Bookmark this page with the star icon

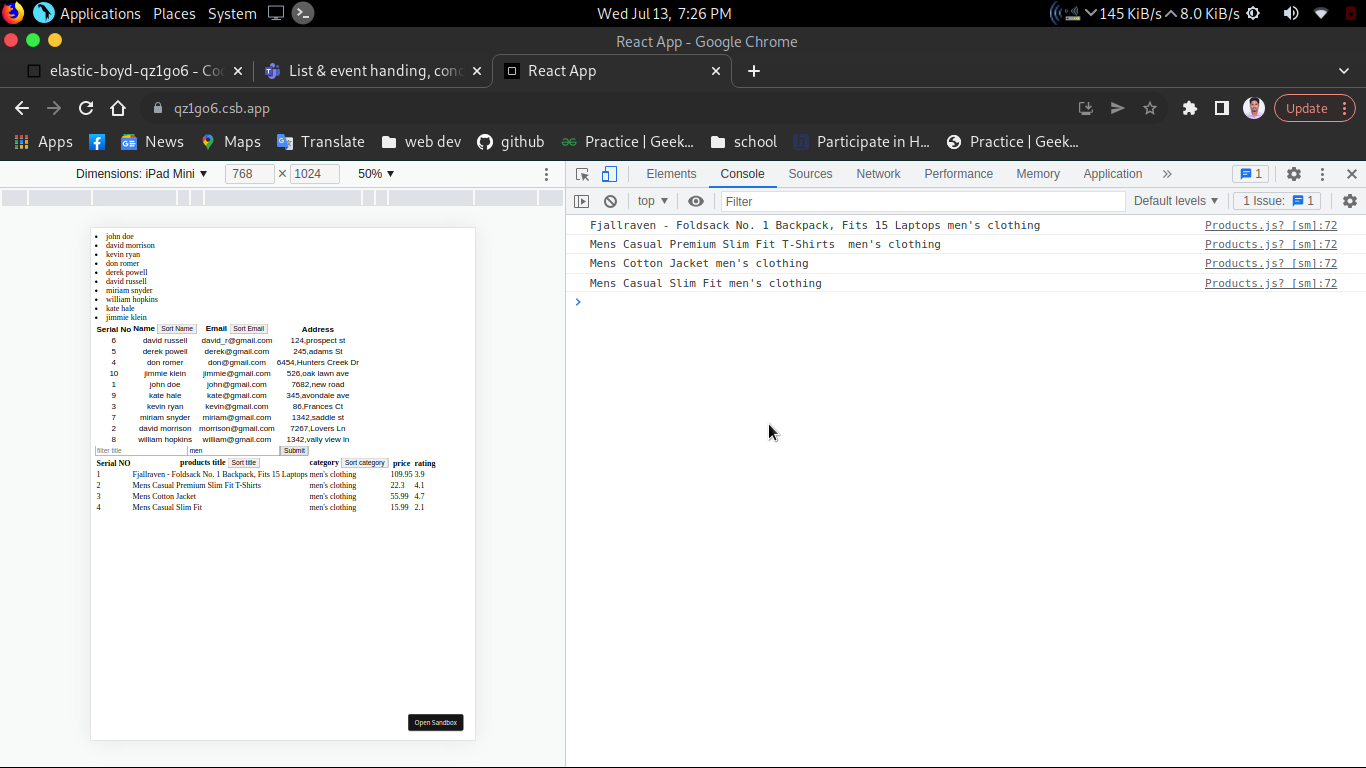(x=1150, y=108)
